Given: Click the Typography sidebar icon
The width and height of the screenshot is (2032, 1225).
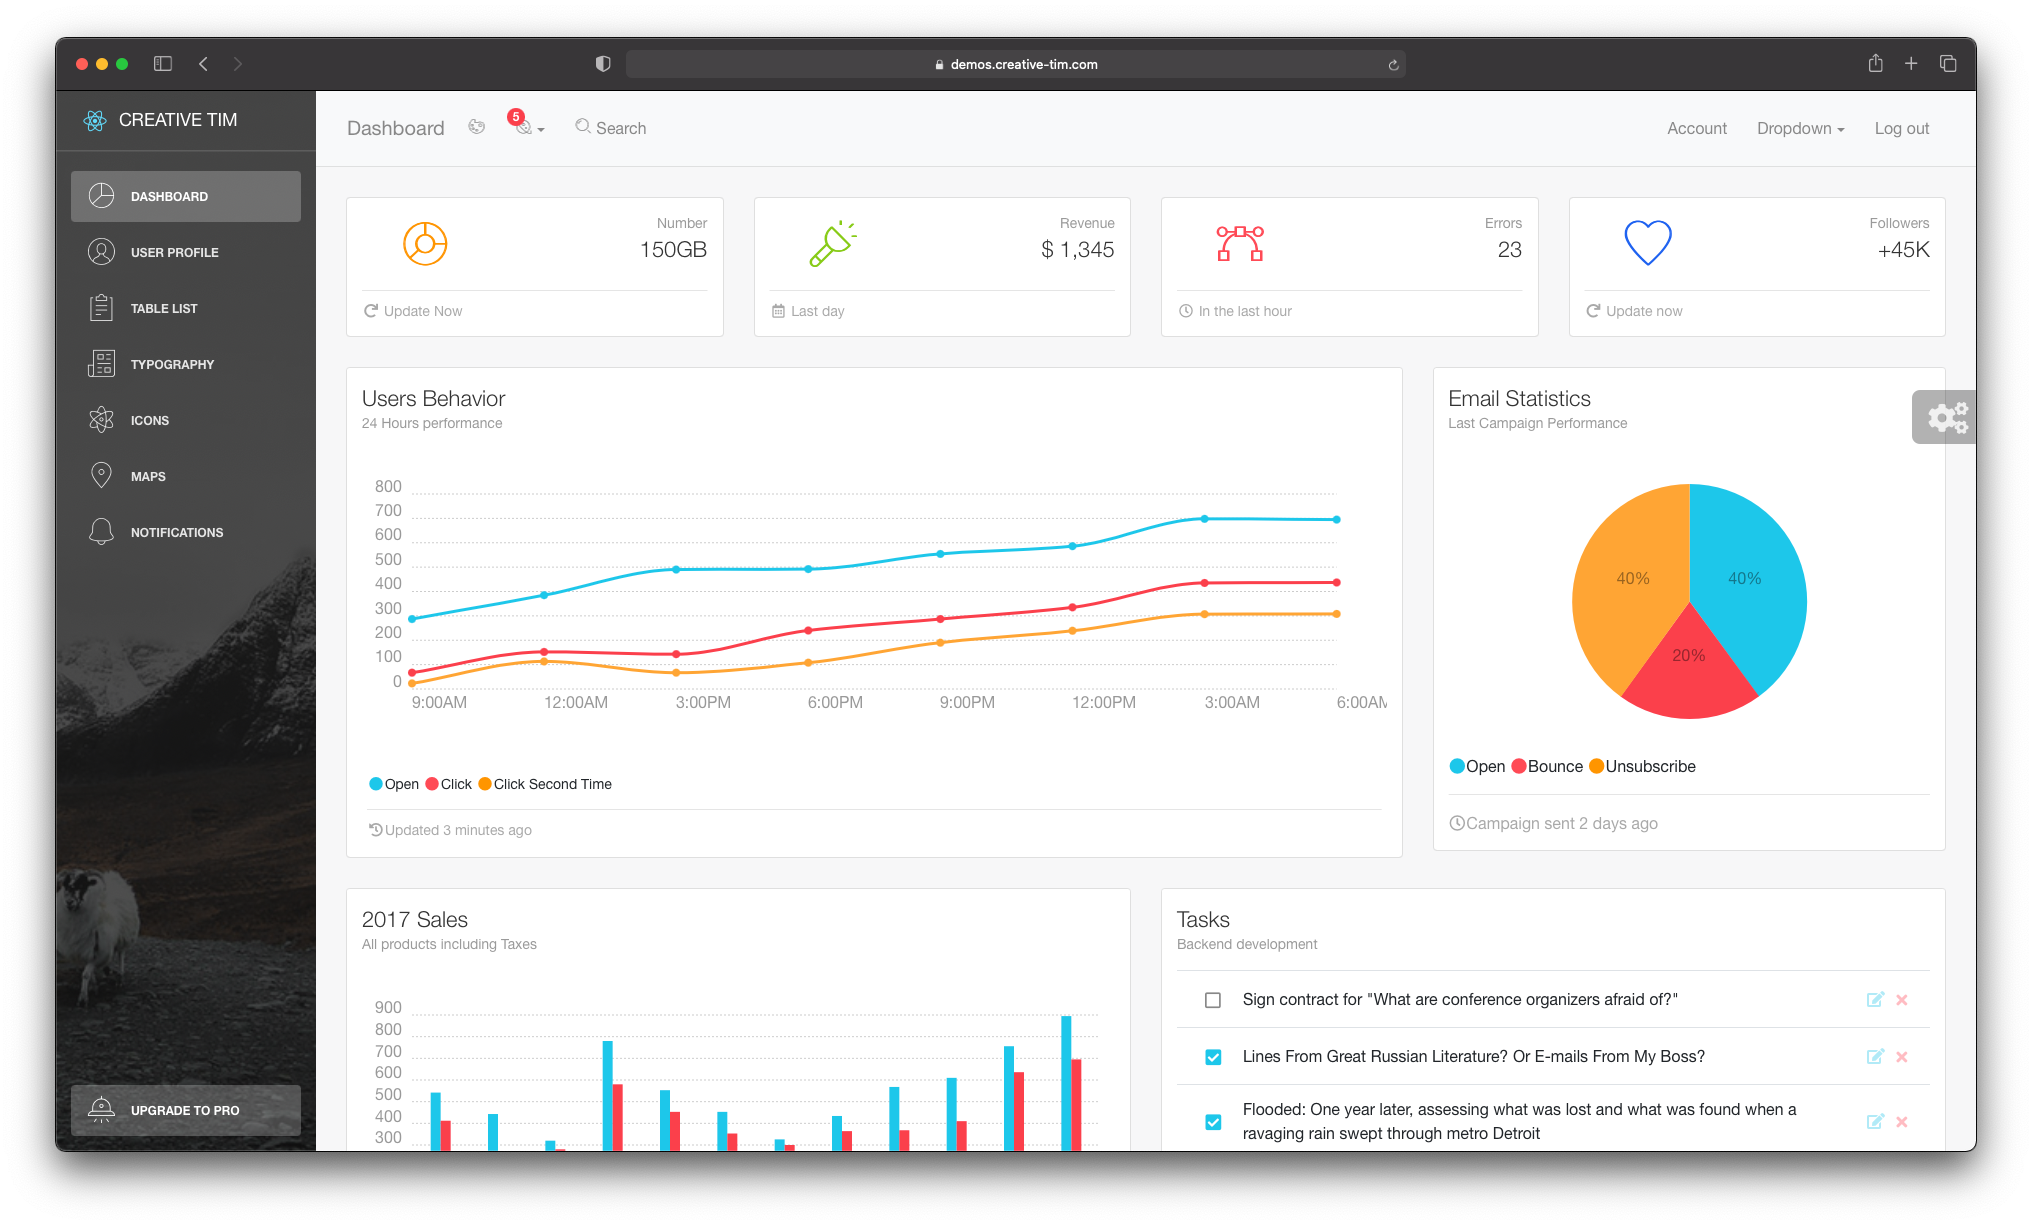Looking at the screenshot, I should [x=102, y=363].
